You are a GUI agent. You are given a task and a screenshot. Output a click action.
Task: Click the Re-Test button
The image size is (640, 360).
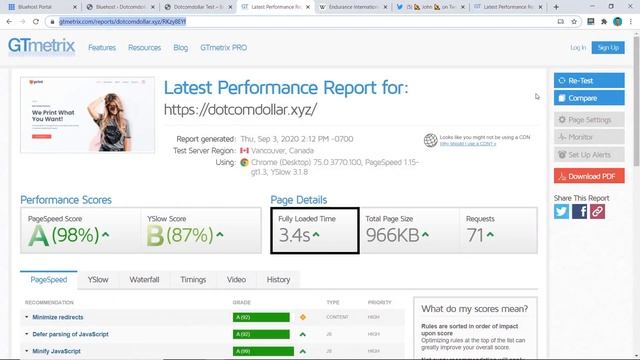589,80
